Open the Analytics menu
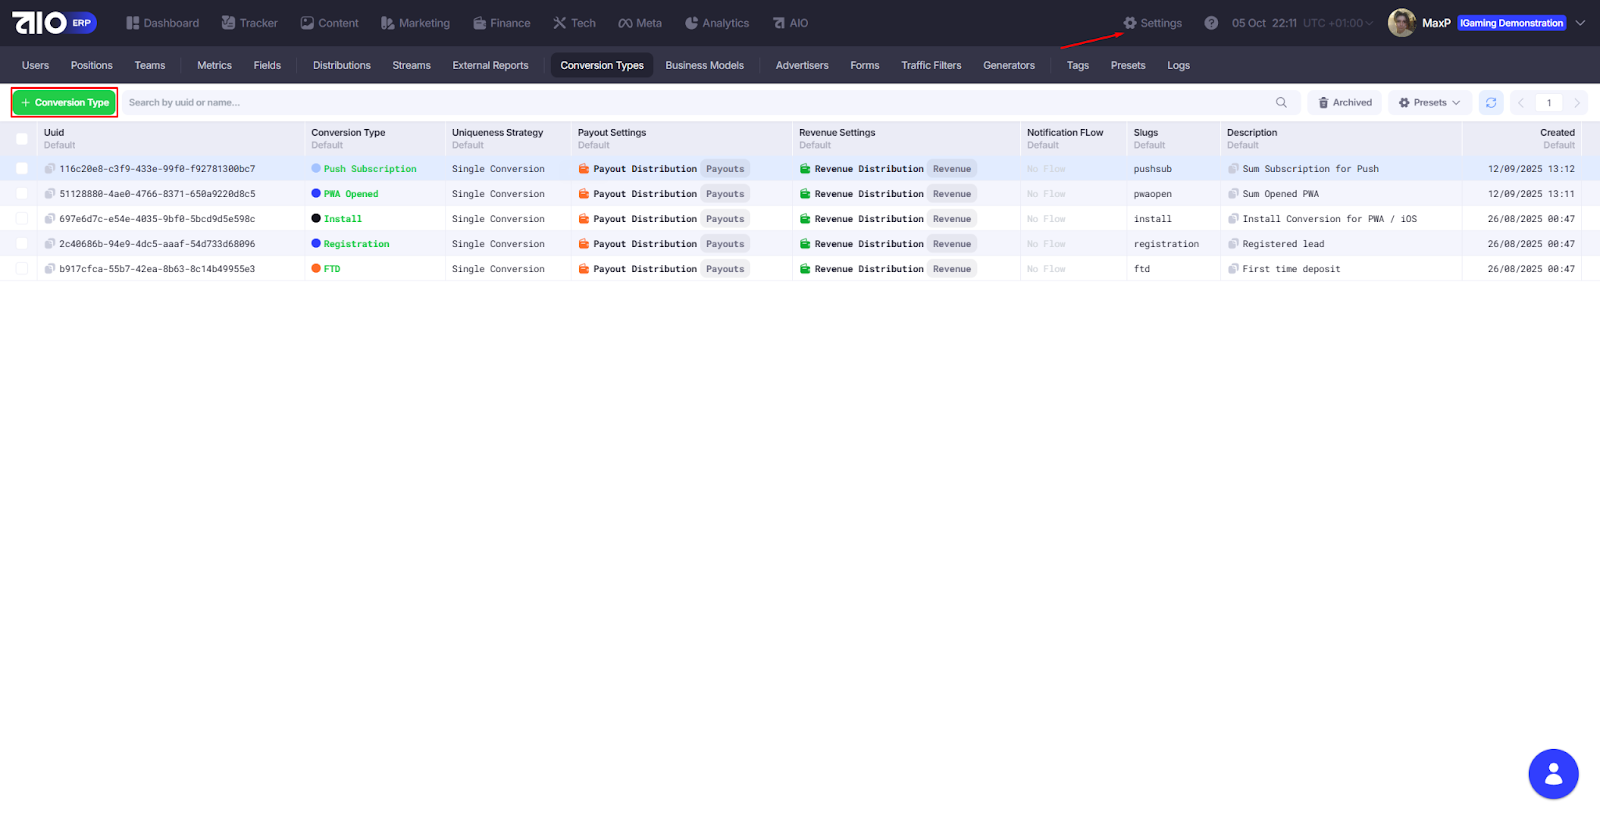This screenshot has height=820, width=1600. (717, 23)
